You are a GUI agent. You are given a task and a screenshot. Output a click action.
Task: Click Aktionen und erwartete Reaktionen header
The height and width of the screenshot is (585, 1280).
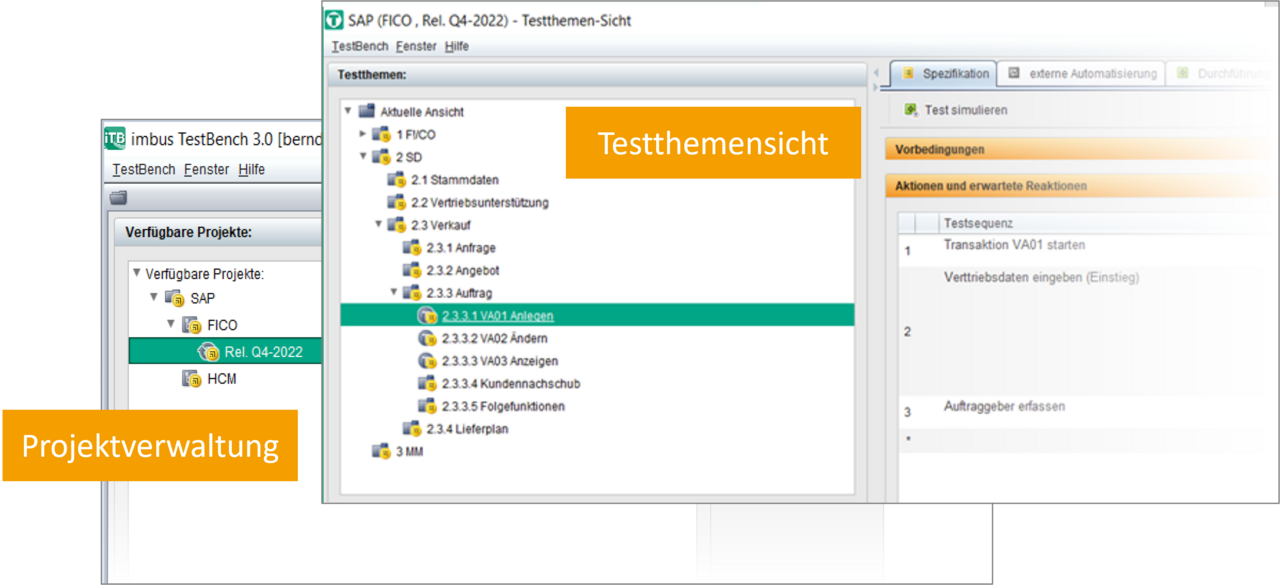(1082, 186)
